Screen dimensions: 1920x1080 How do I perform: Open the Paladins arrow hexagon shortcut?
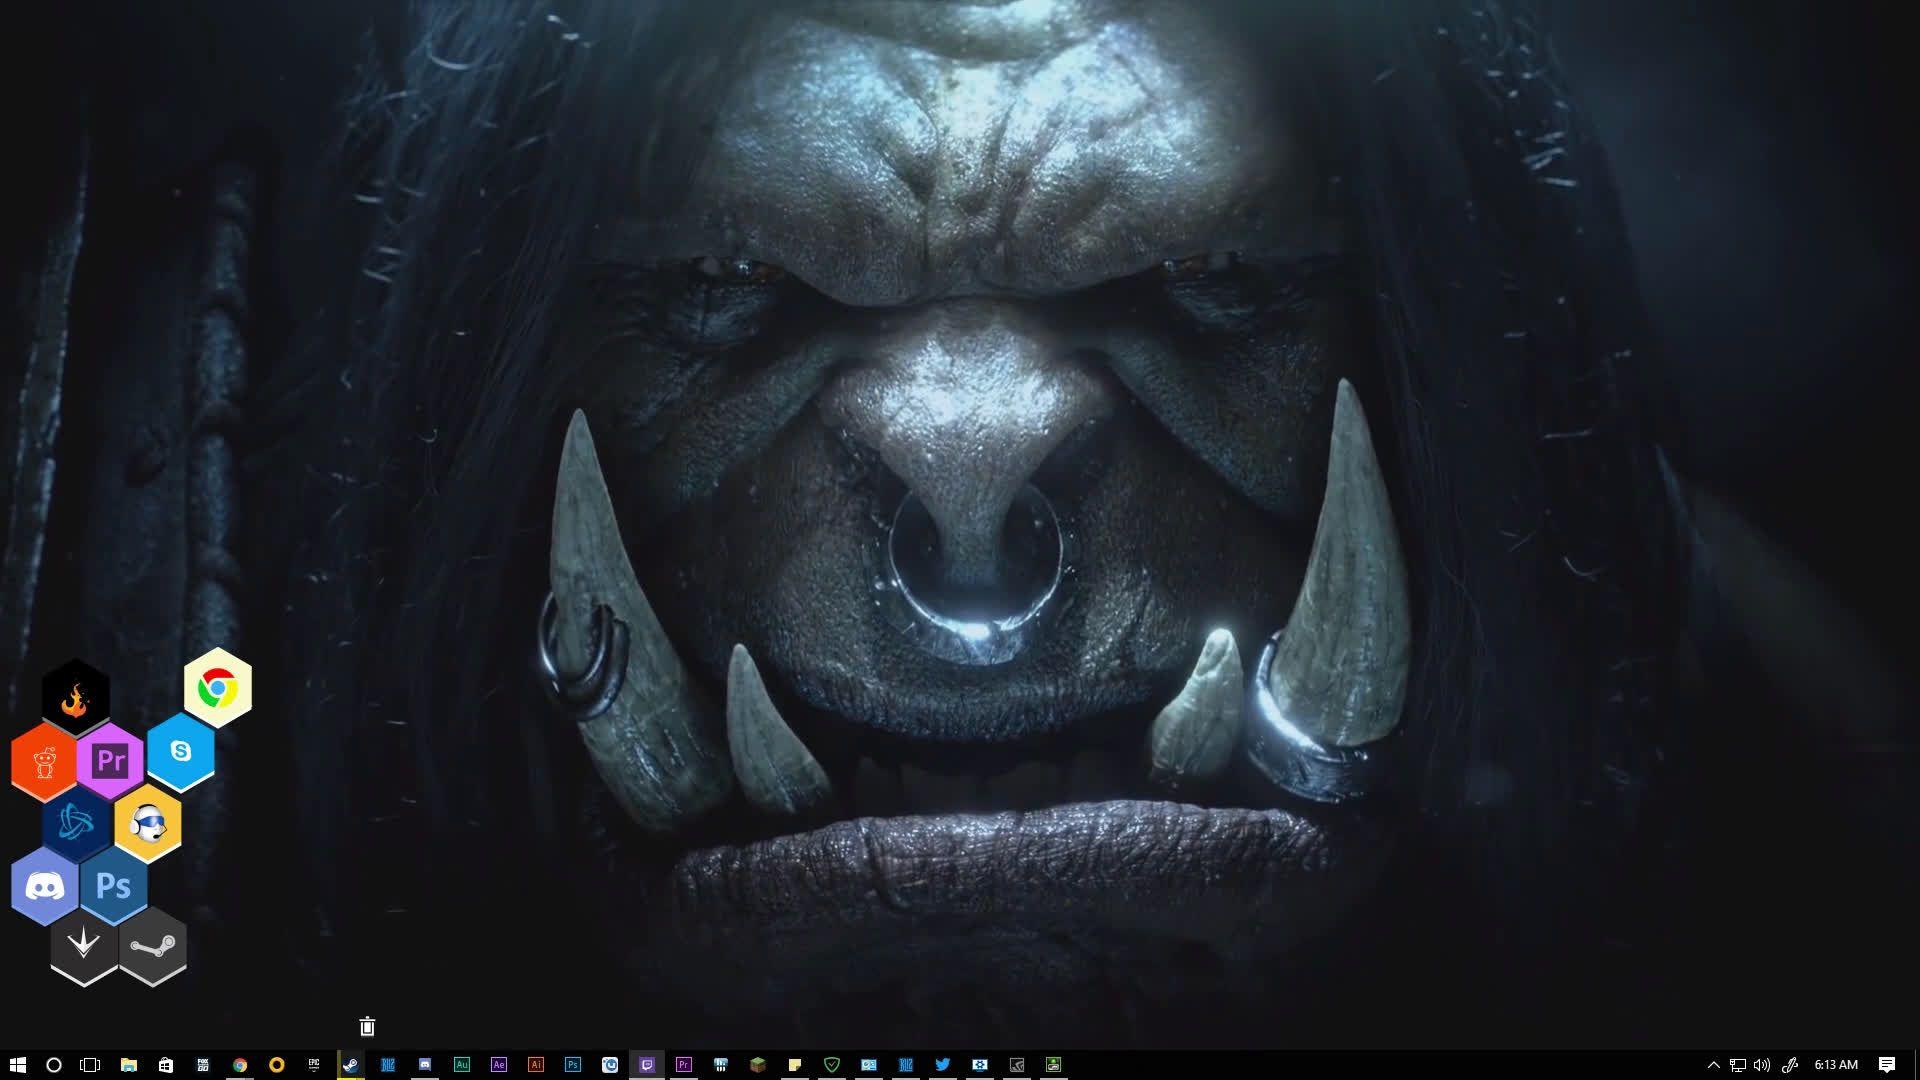tap(84, 946)
